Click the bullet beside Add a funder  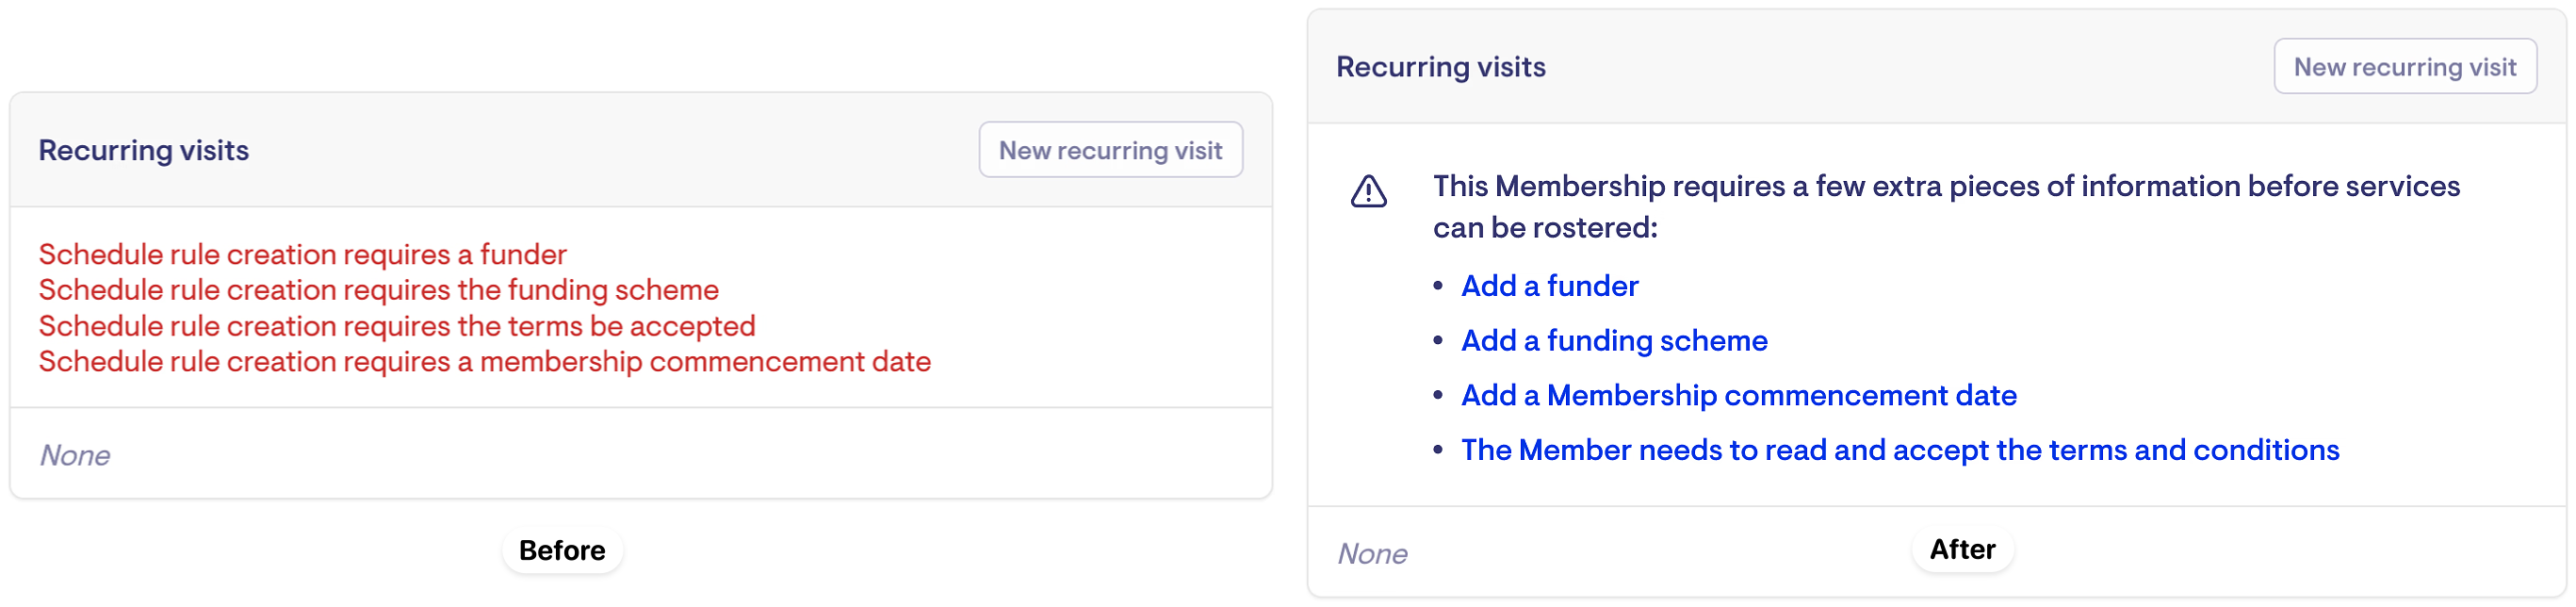pos(1438,286)
